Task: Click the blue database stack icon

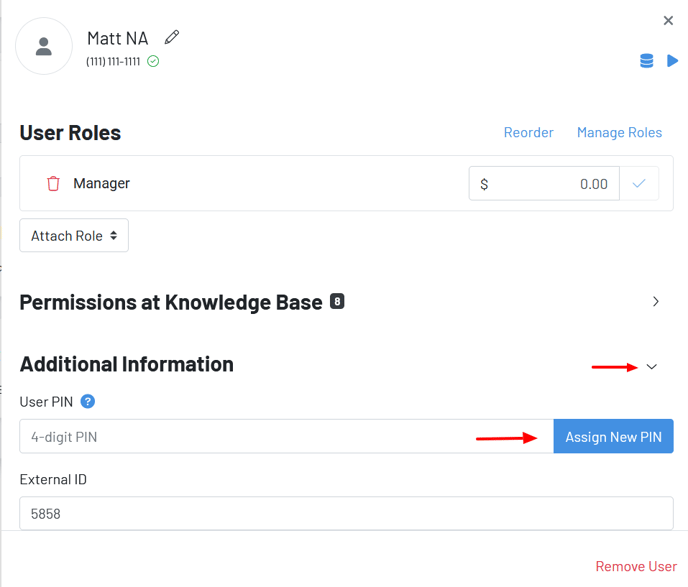Action: click(x=646, y=61)
